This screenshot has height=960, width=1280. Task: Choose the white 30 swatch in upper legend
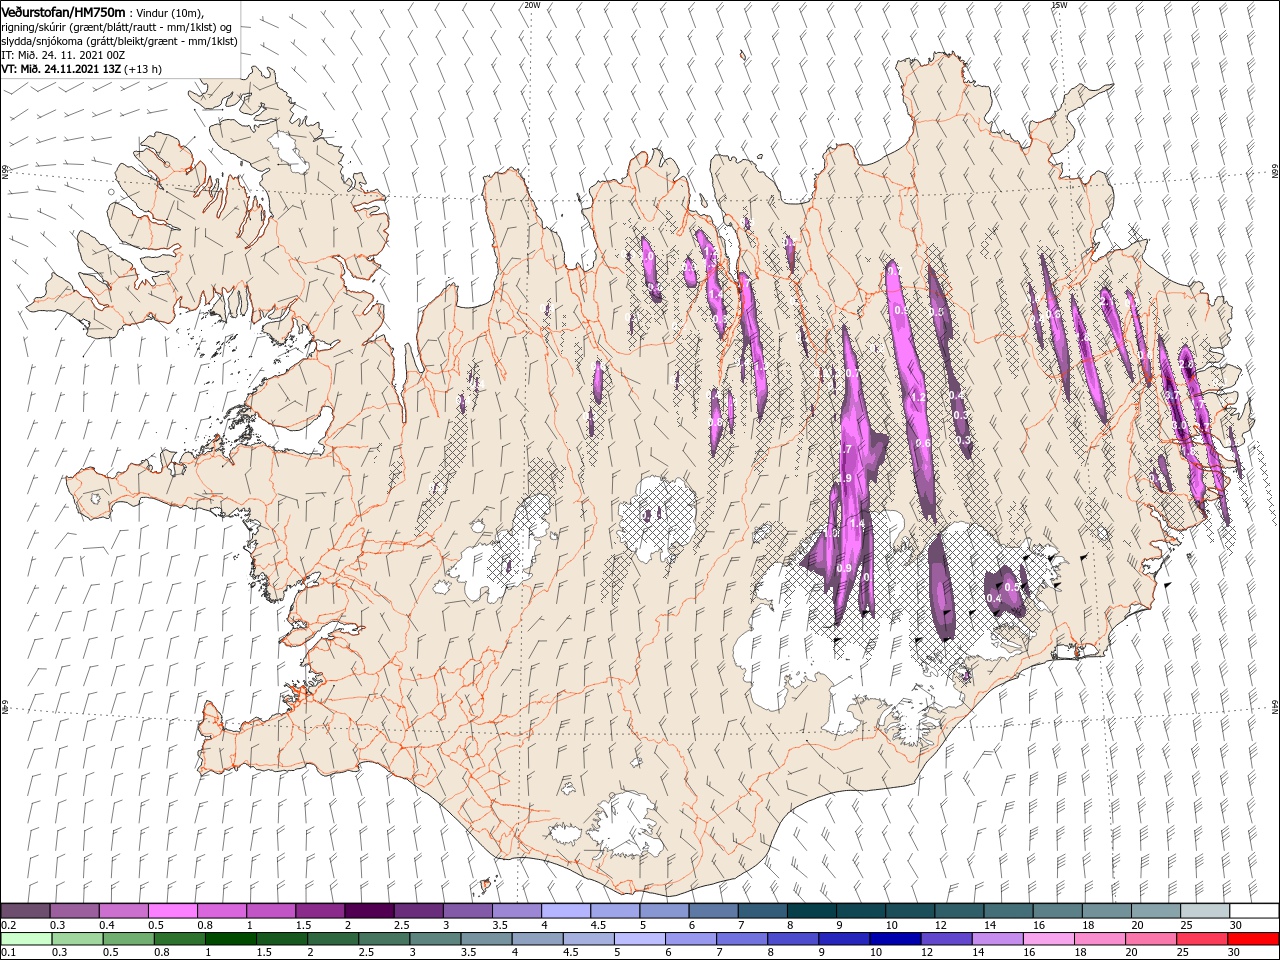pos(1254,911)
